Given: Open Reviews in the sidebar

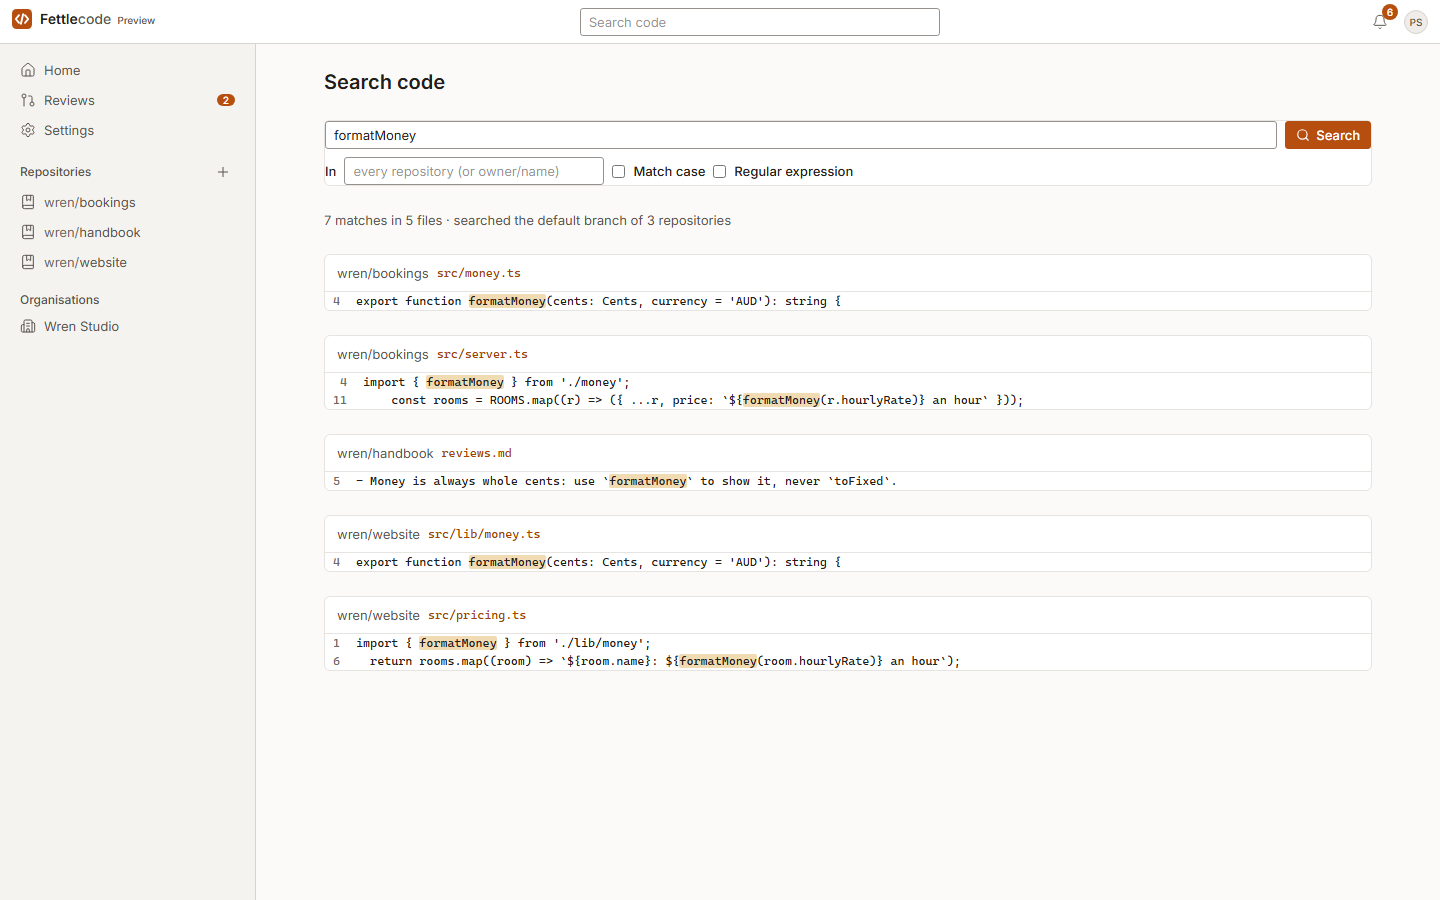Looking at the screenshot, I should coord(127,100).
